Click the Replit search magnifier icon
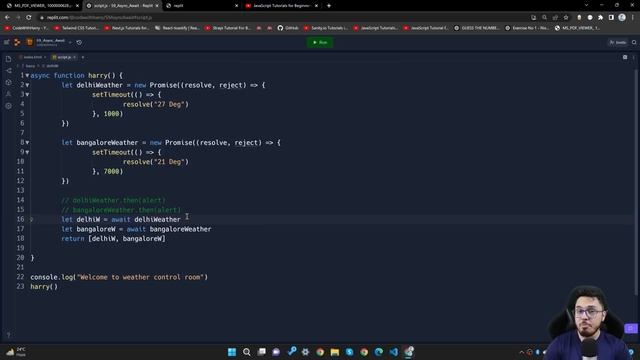 [634, 42]
